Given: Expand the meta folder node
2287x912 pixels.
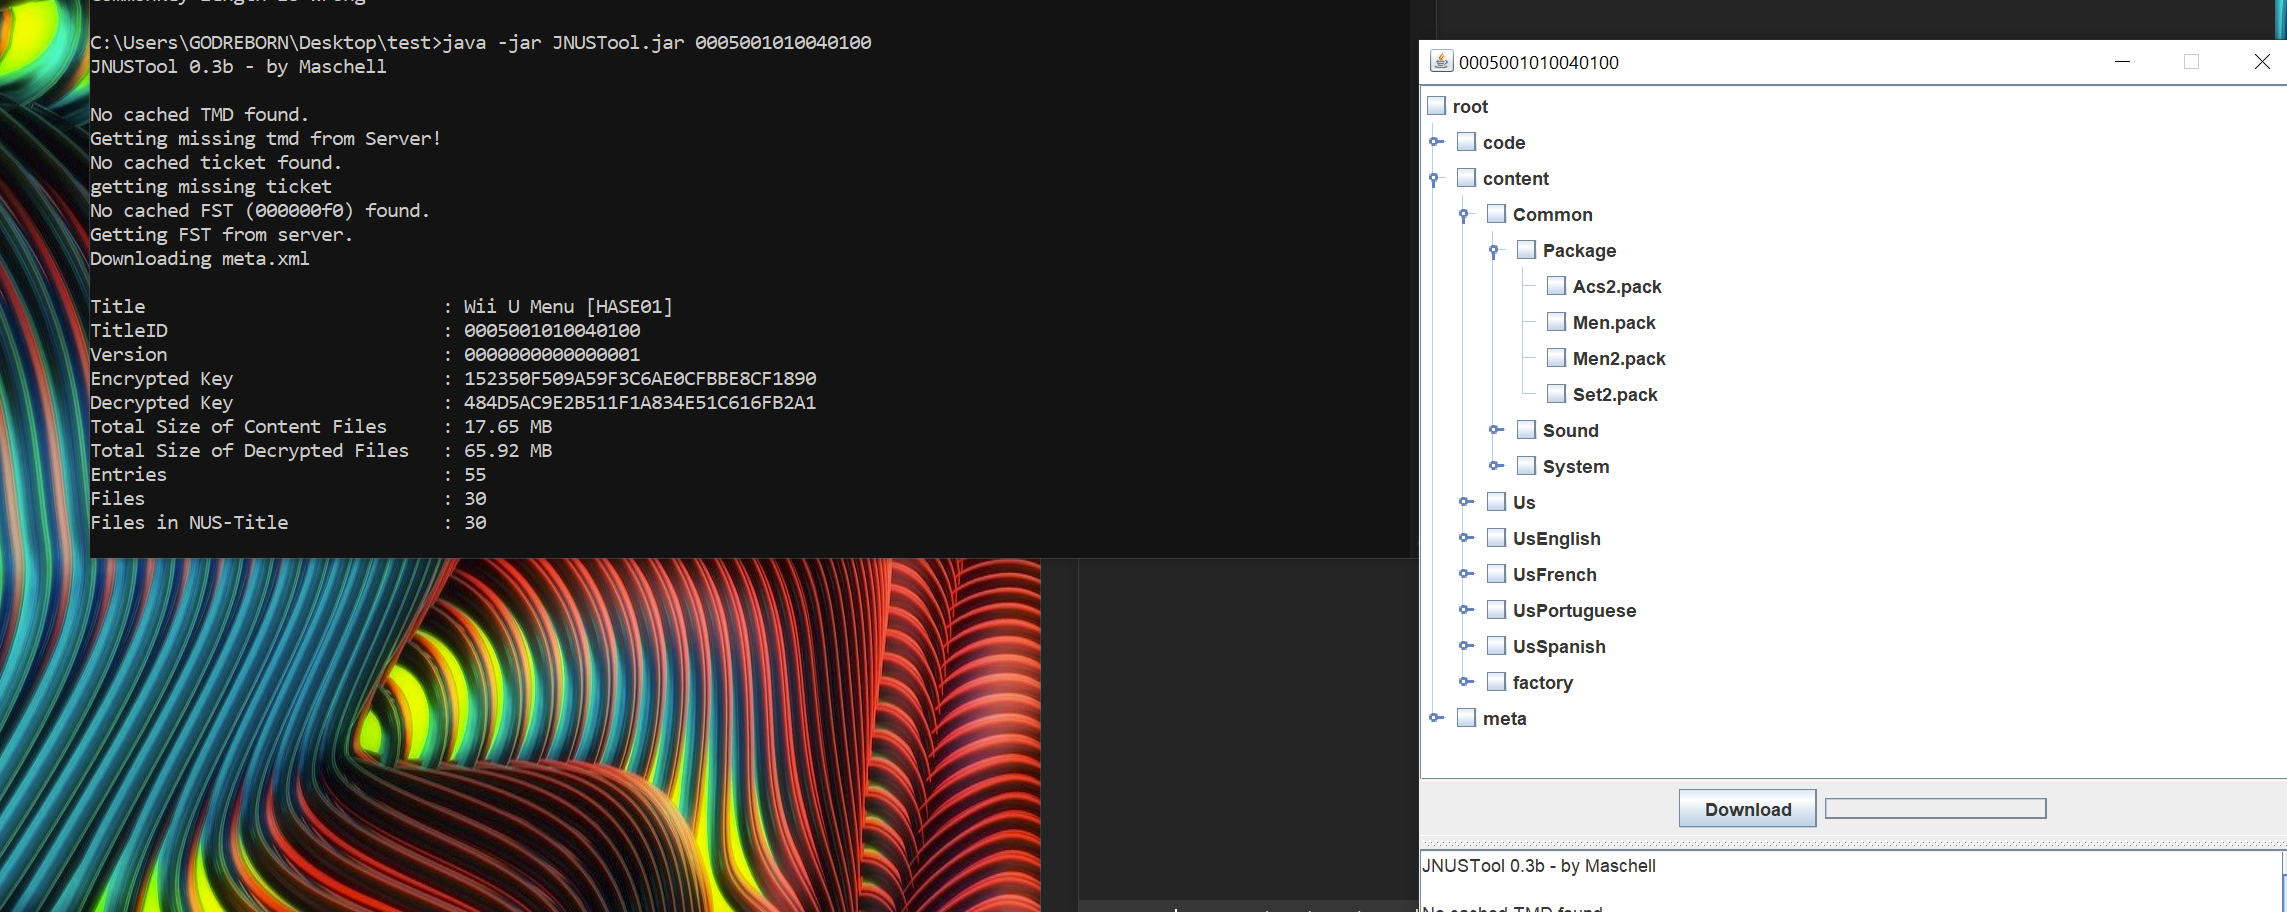Looking at the screenshot, I should [1436, 718].
